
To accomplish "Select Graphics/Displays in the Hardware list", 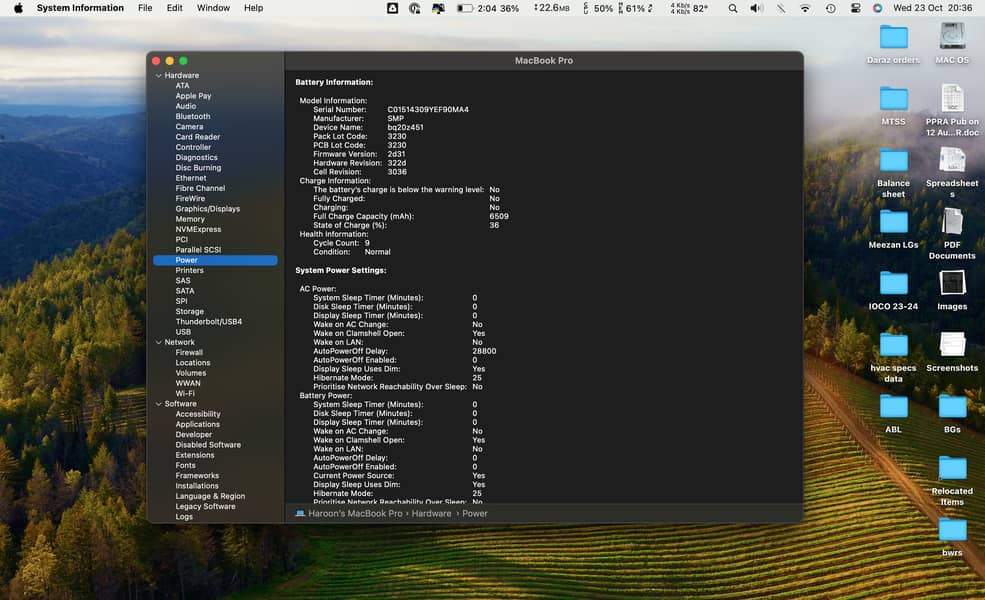I will 208,209.
